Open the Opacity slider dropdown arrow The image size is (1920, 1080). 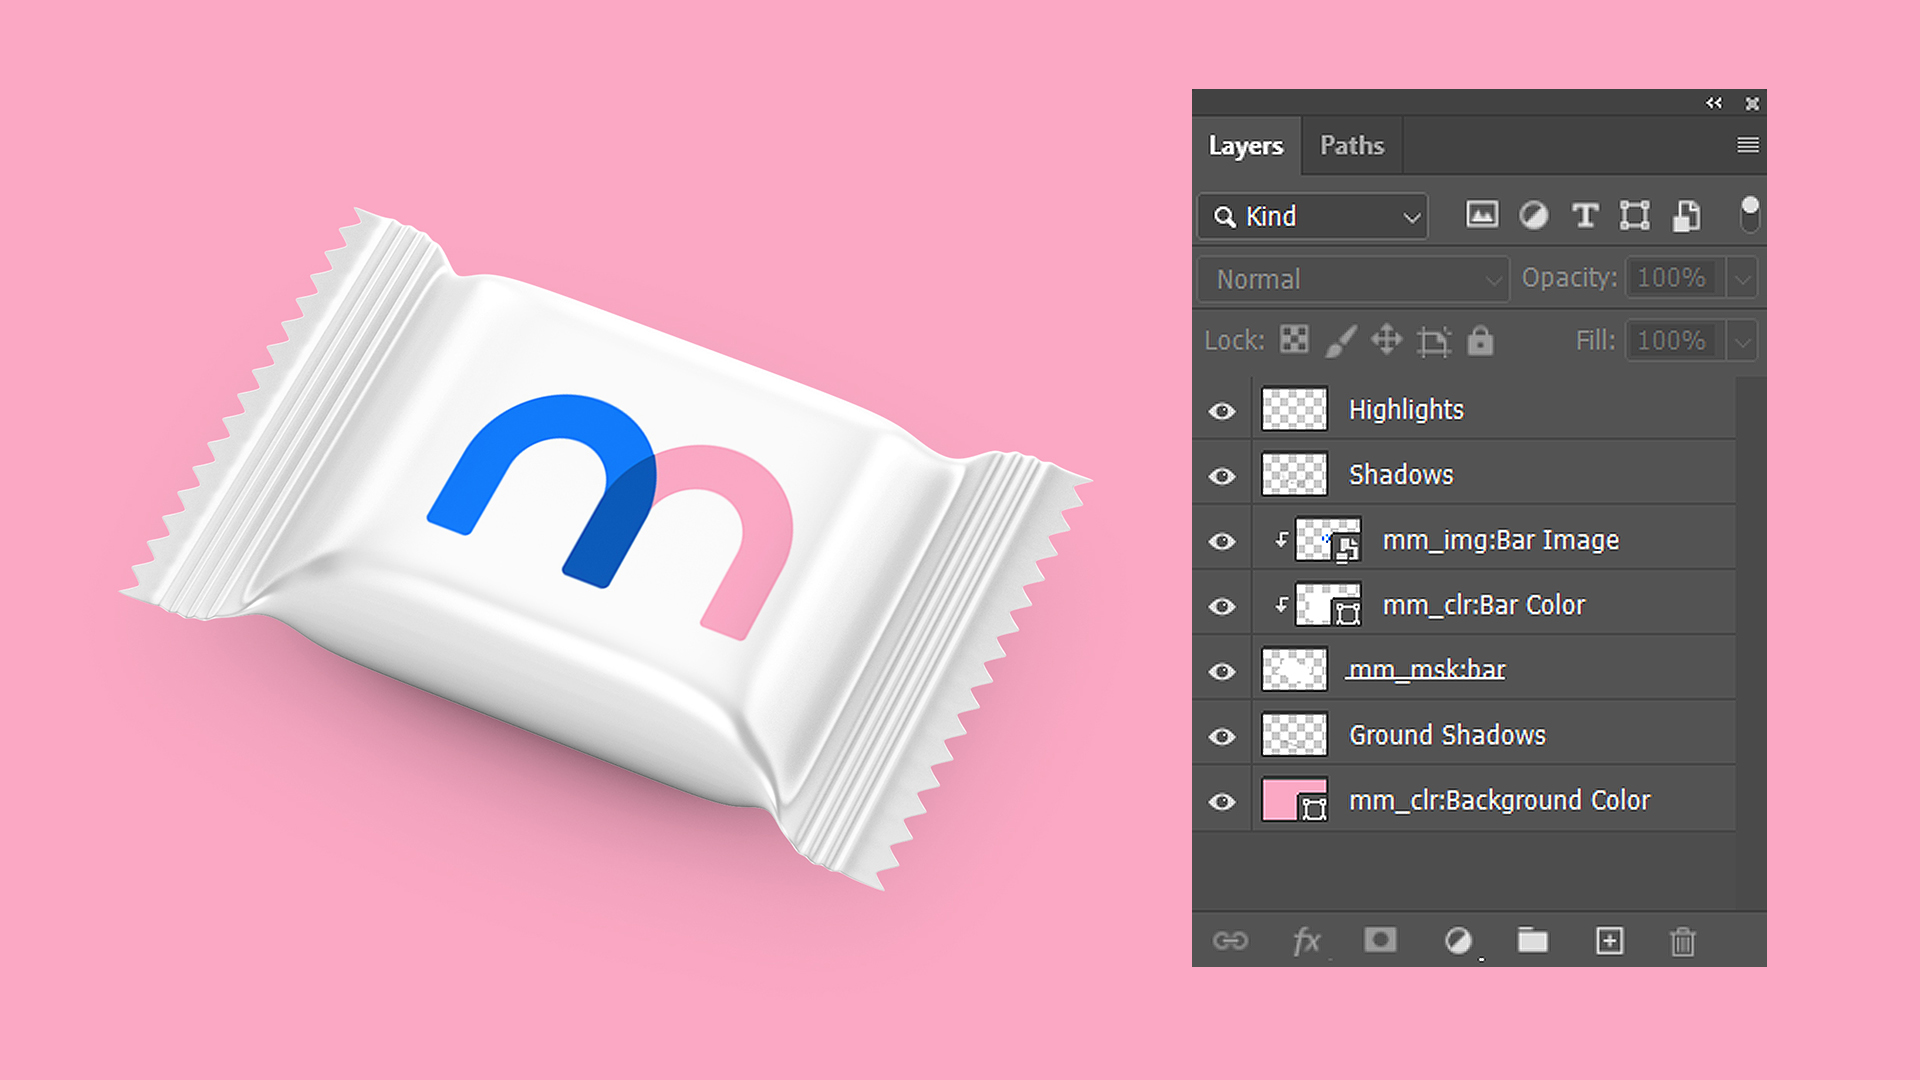tap(1742, 278)
